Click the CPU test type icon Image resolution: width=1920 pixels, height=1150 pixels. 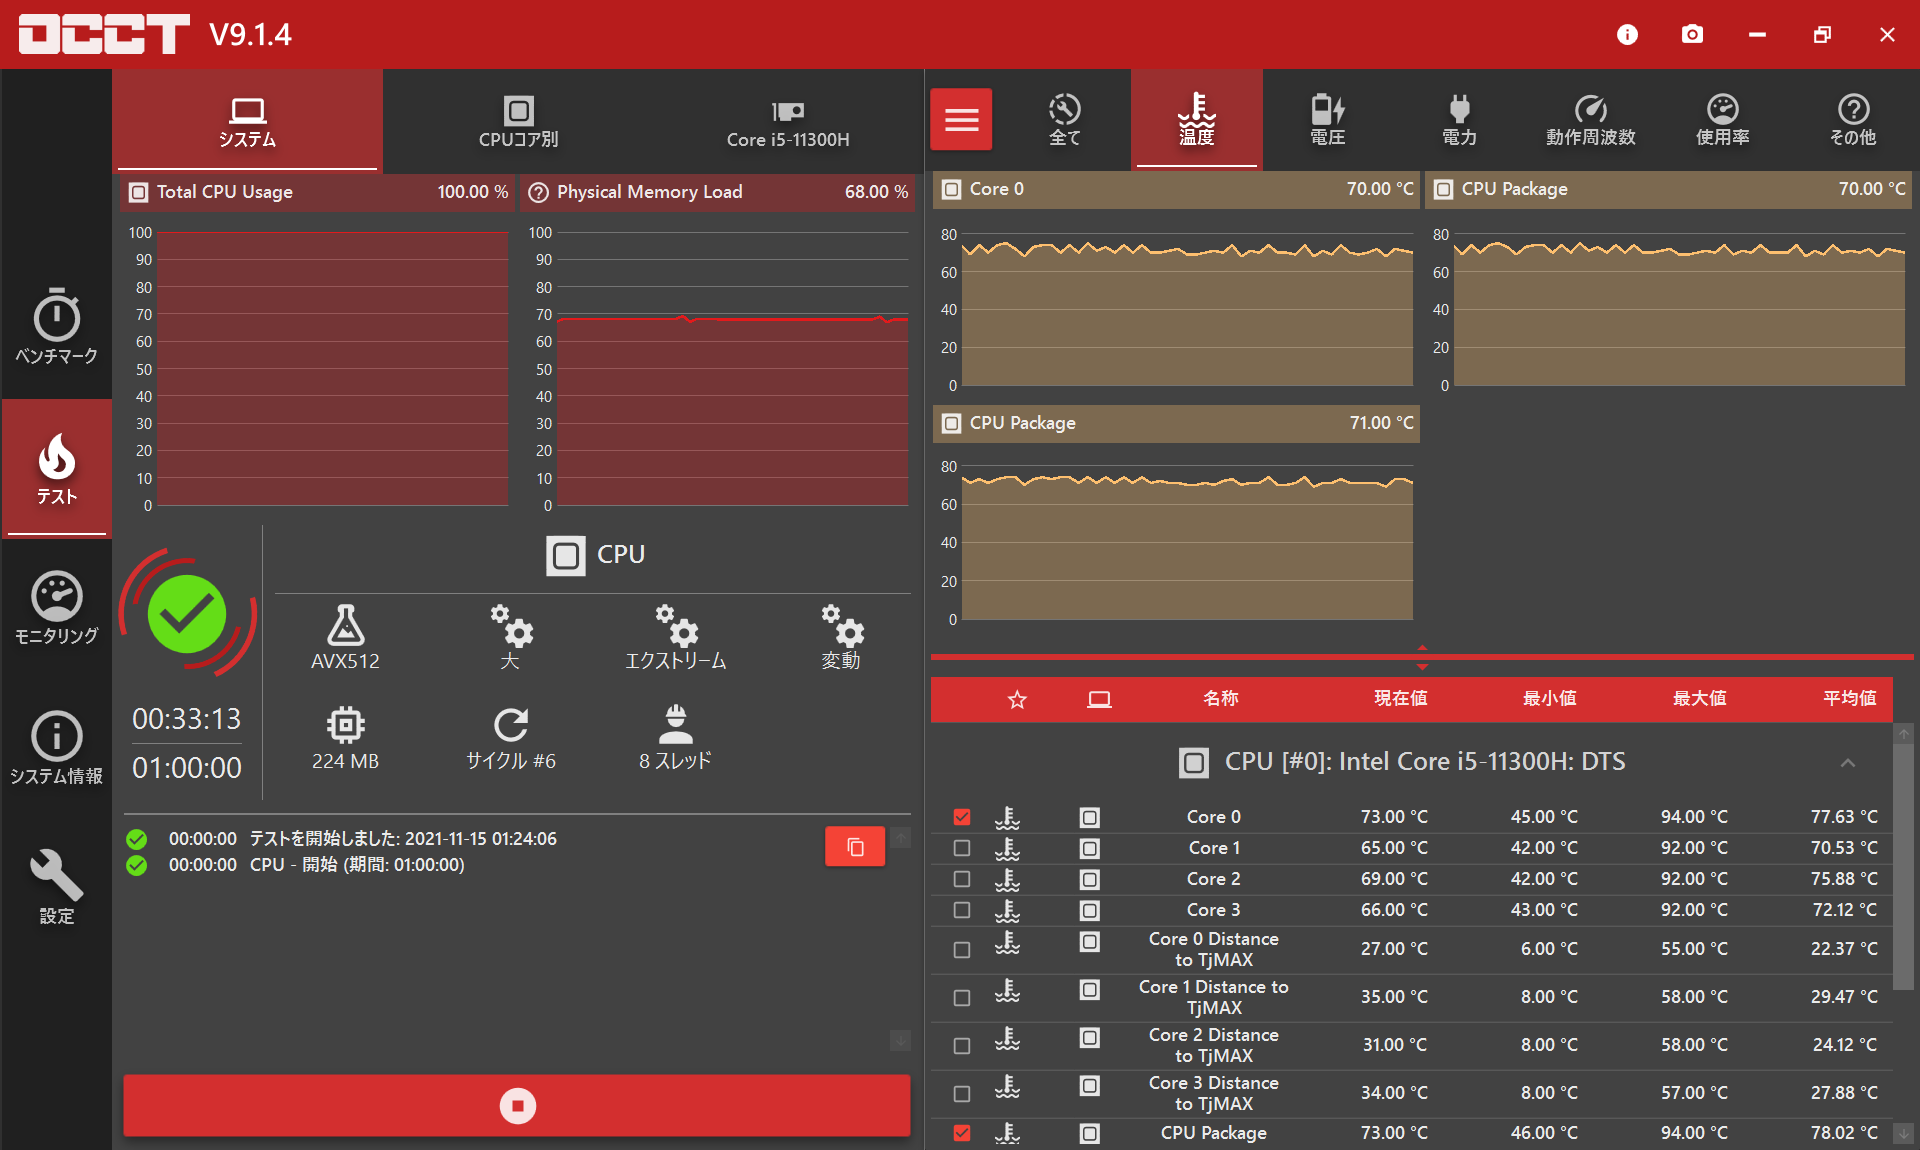click(x=566, y=555)
